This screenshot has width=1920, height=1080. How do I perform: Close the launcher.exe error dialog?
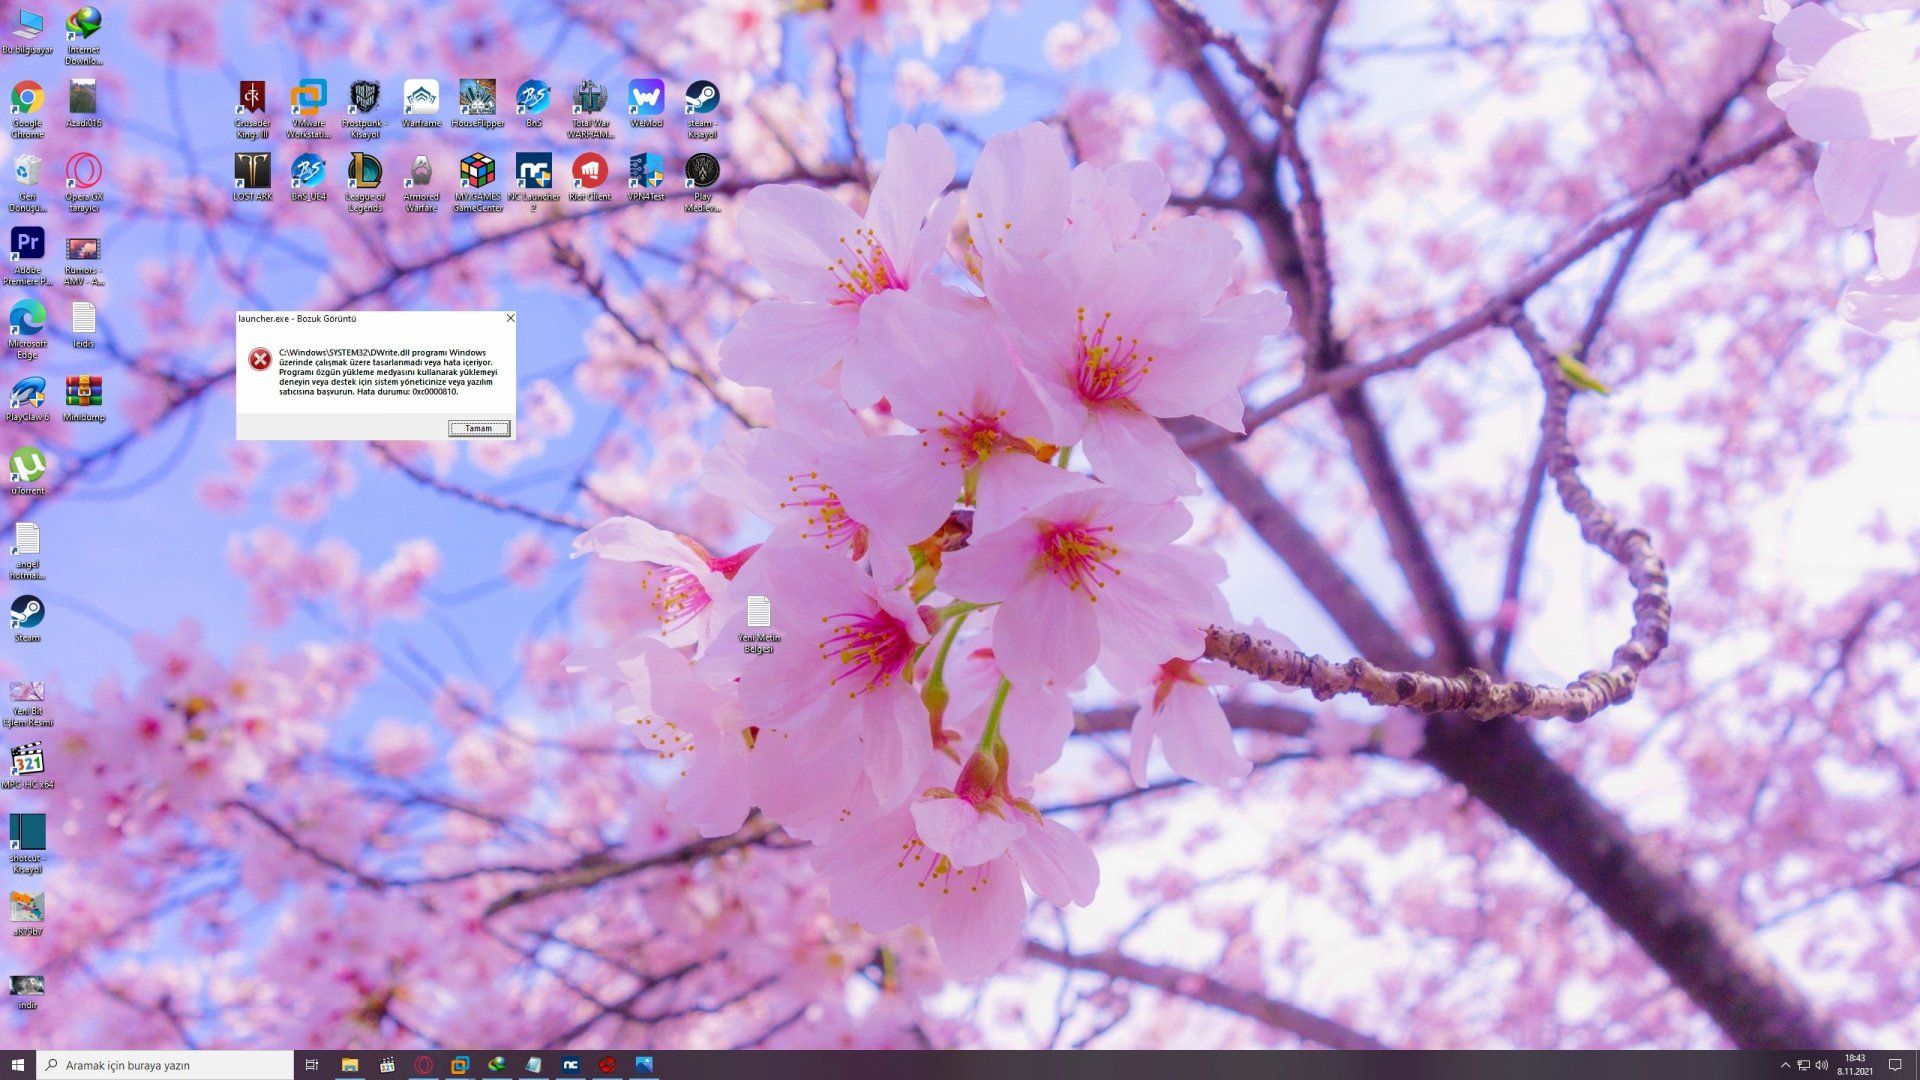coord(510,318)
